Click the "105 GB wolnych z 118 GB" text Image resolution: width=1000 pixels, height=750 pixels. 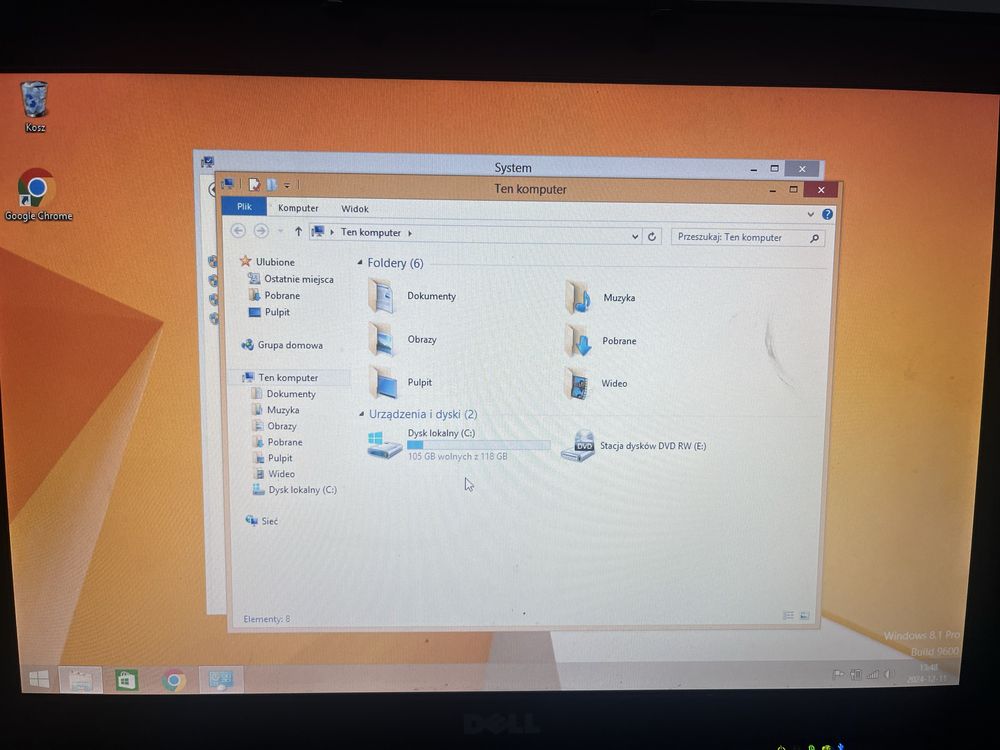(457, 457)
